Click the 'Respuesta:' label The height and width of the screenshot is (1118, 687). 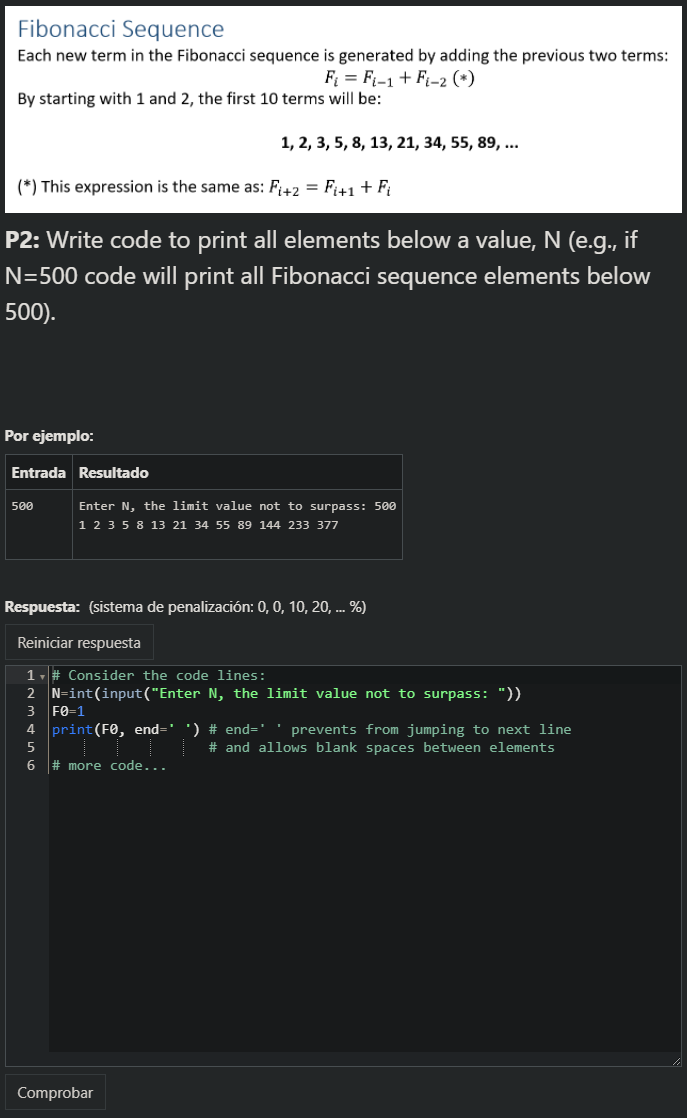click(42, 607)
